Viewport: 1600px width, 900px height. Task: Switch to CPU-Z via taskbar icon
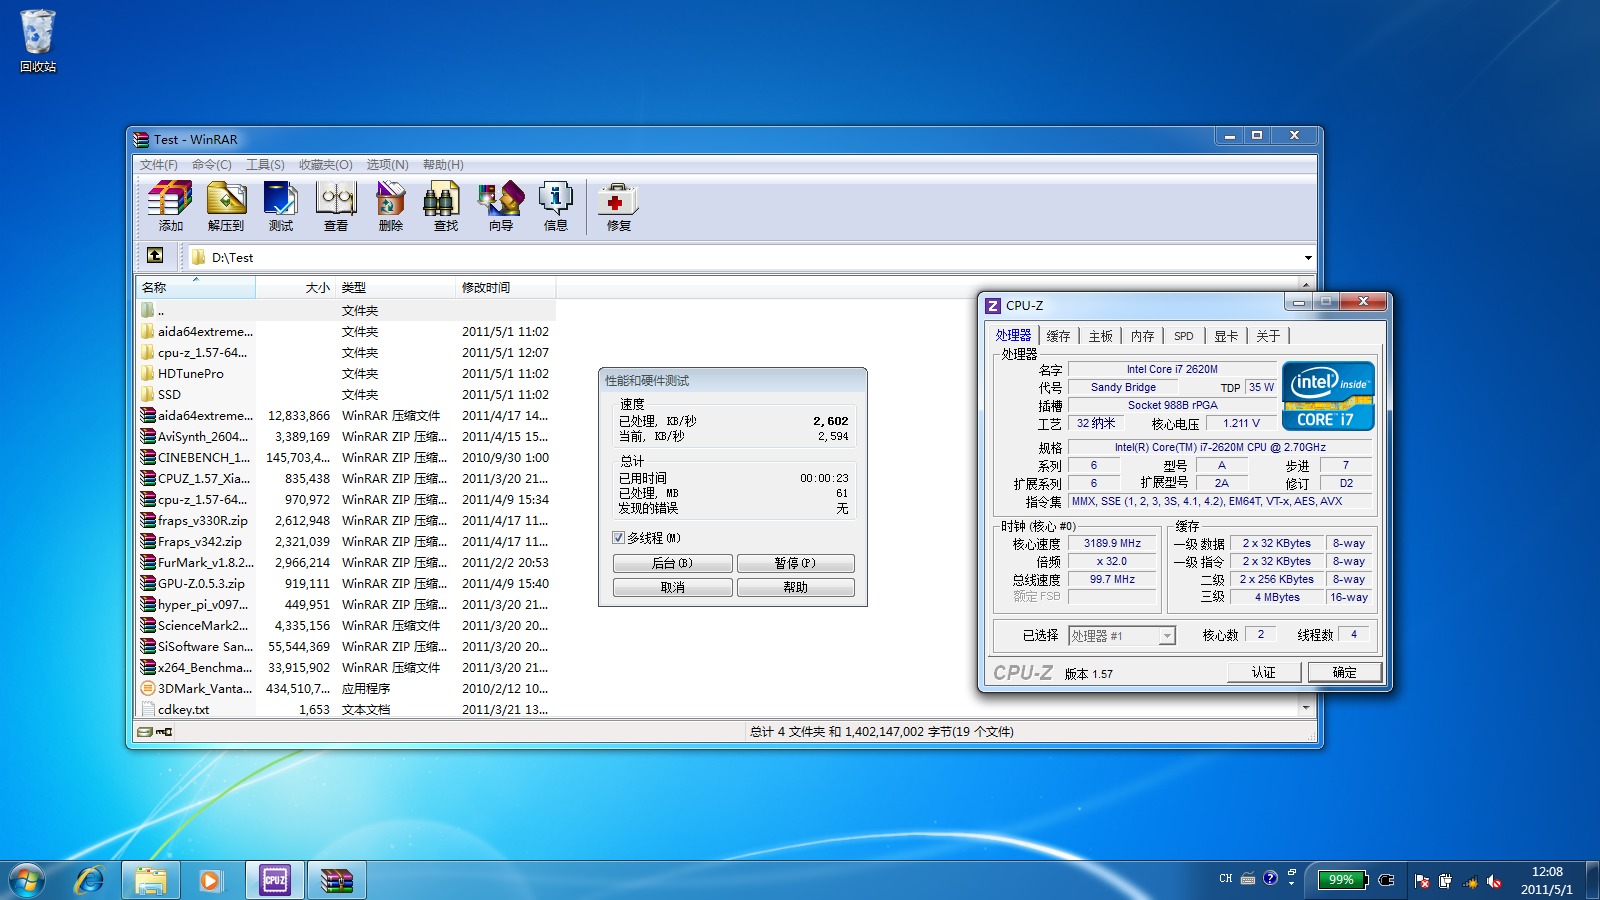[x=275, y=880]
